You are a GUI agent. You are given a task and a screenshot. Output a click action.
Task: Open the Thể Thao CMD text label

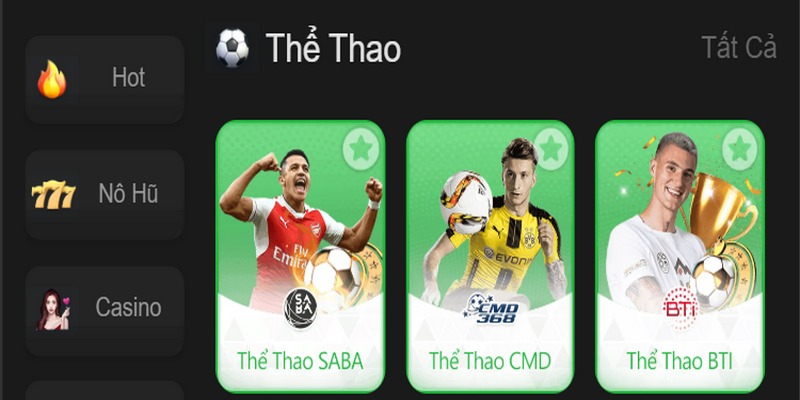click(x=490, y=361)
